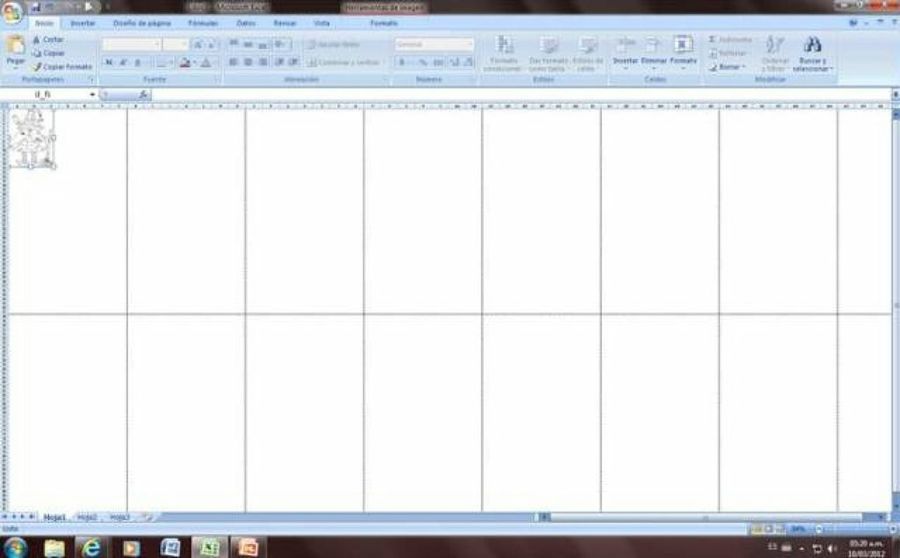
Task: Align cell text to the right
Action: pos(262,62)
